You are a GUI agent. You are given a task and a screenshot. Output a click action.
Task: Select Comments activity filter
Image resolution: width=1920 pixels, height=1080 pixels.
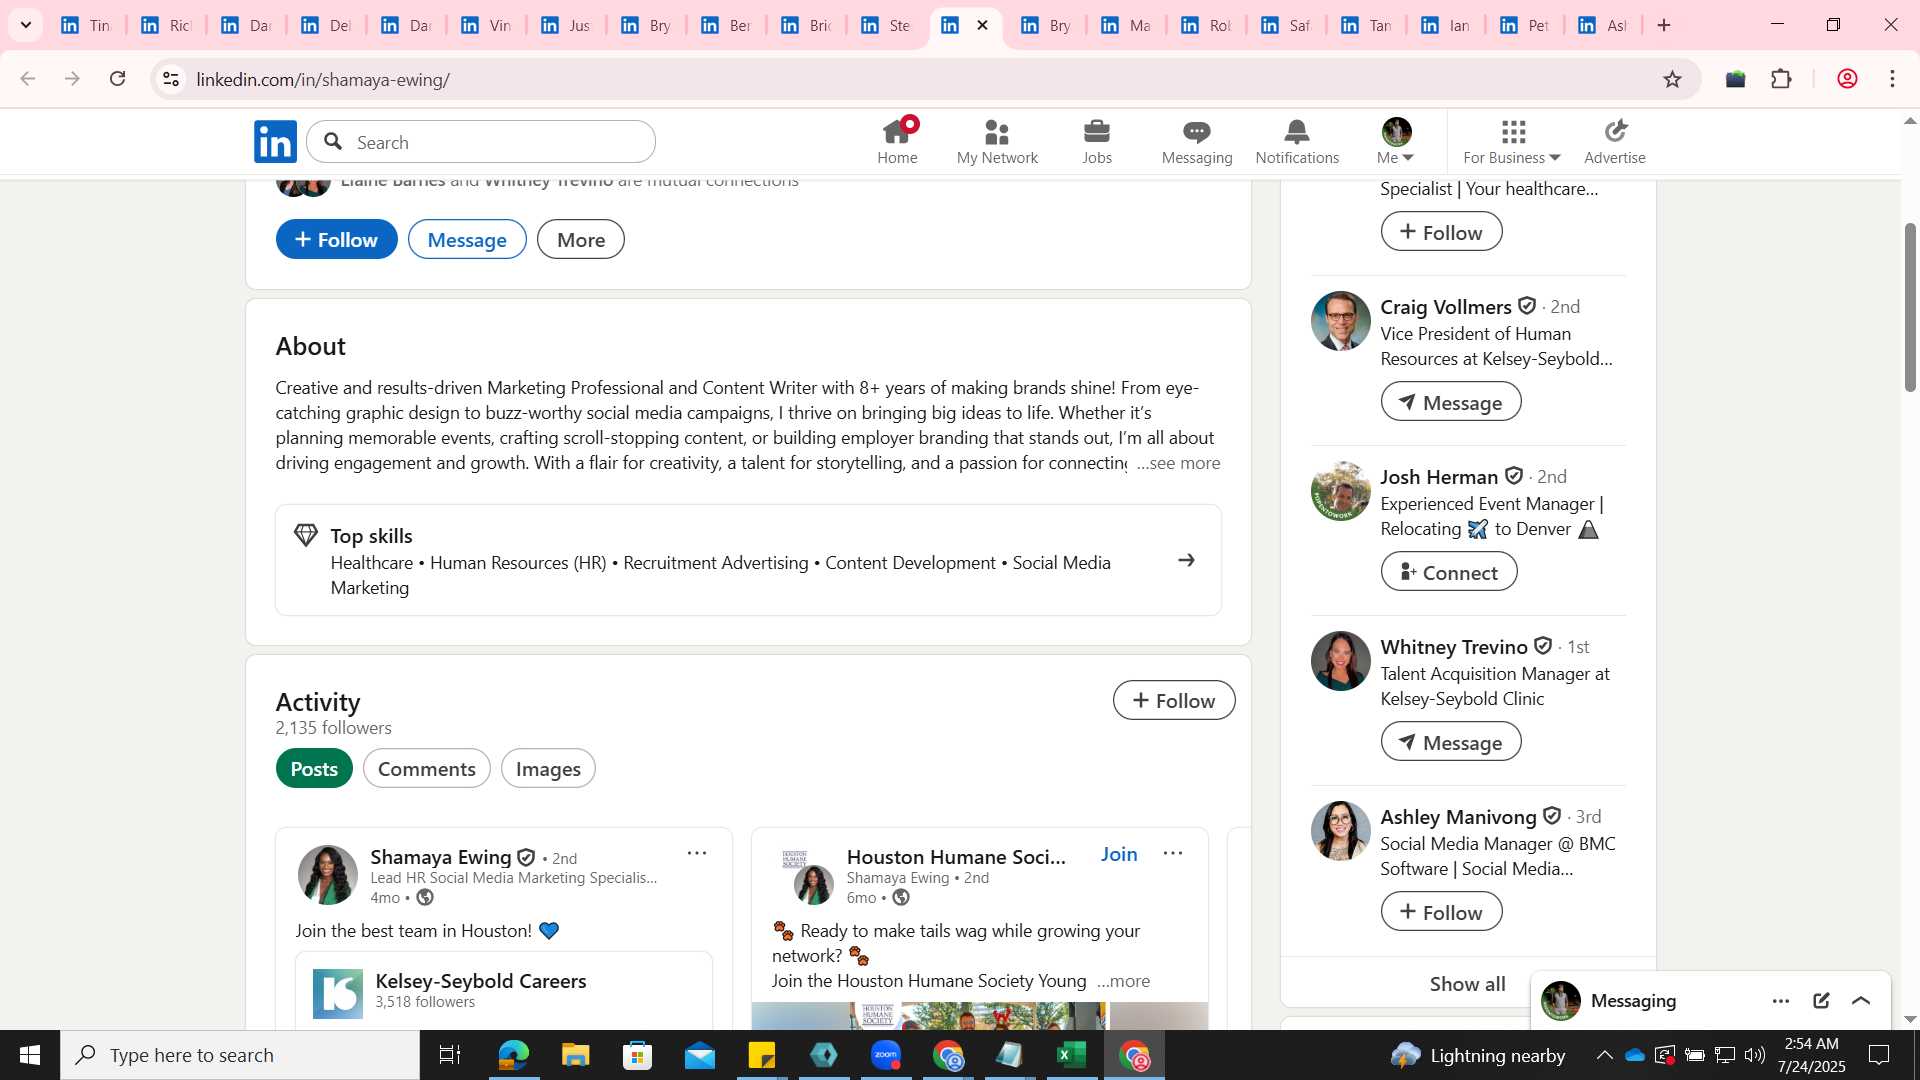(427, 769)
